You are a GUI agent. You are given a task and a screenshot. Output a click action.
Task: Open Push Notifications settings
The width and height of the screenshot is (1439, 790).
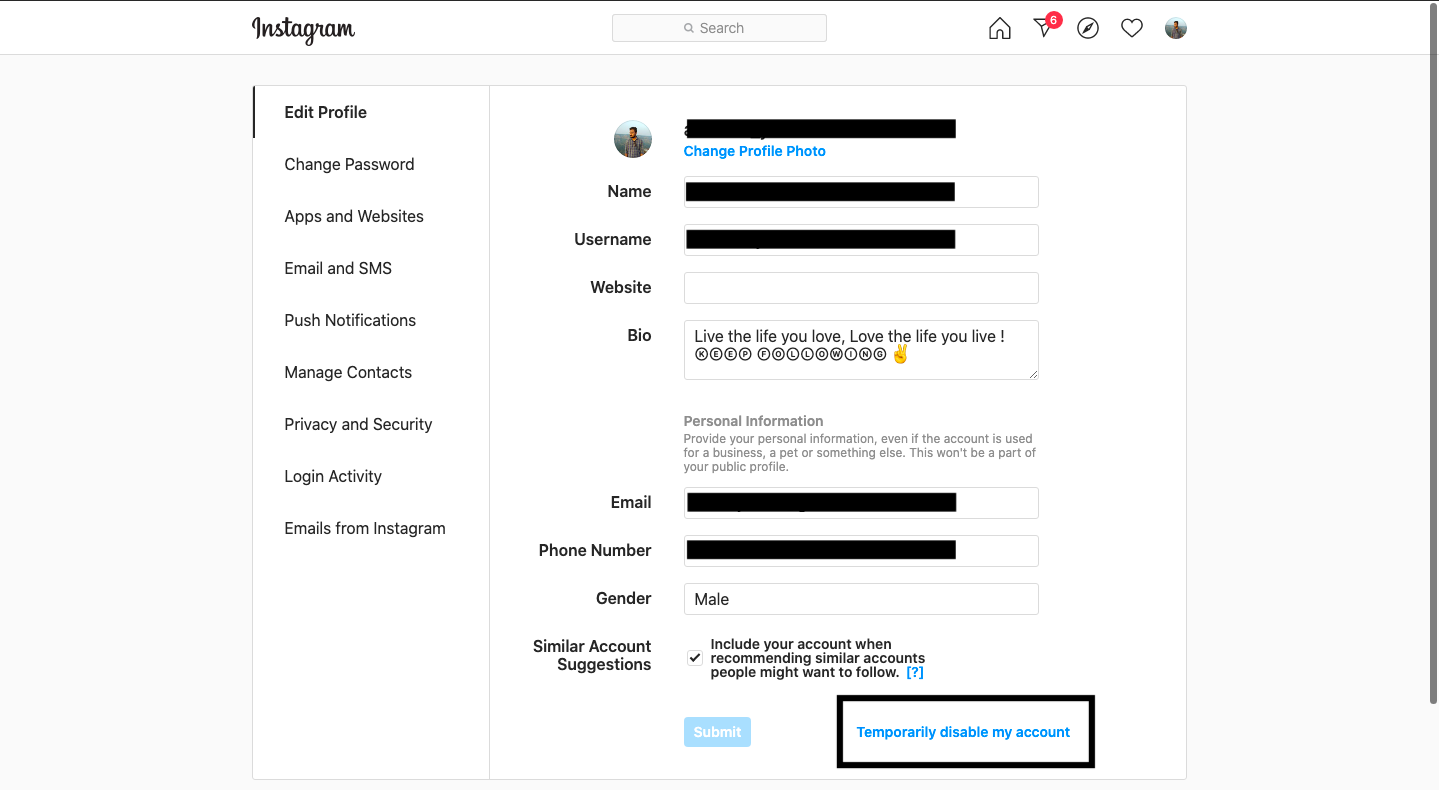point(350,320)
